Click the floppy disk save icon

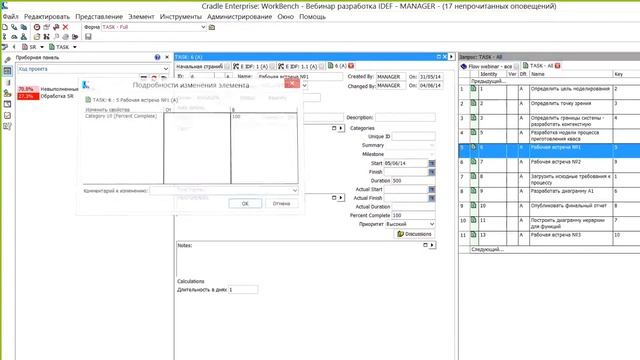click(x=88, y=37)
